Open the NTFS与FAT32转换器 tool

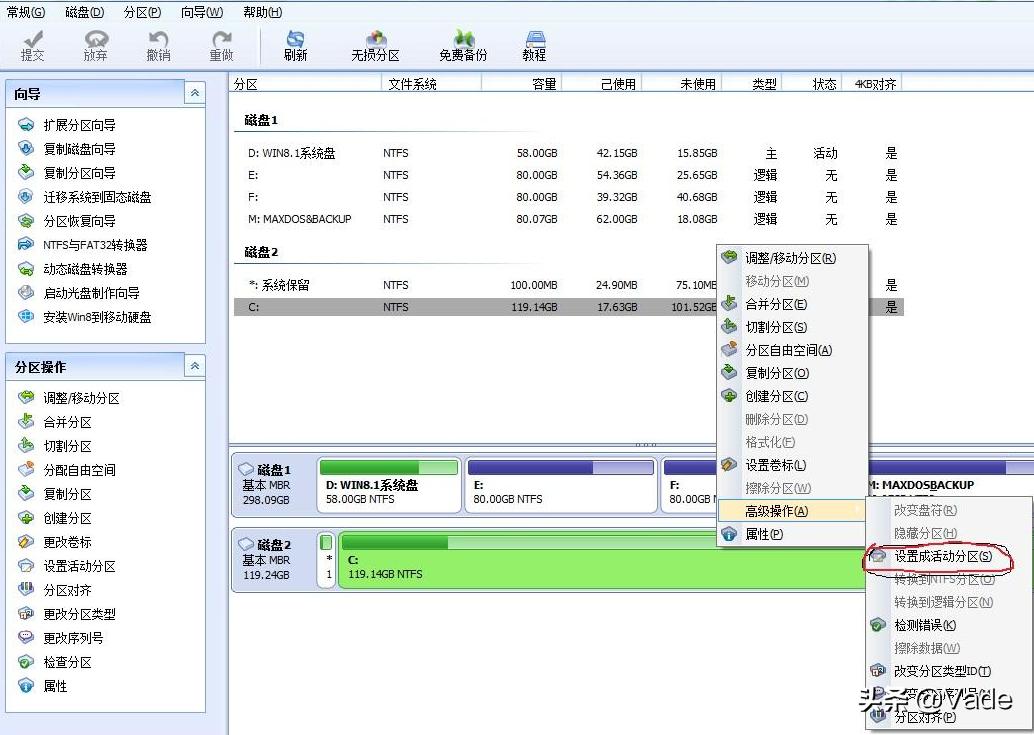(97, 246)
